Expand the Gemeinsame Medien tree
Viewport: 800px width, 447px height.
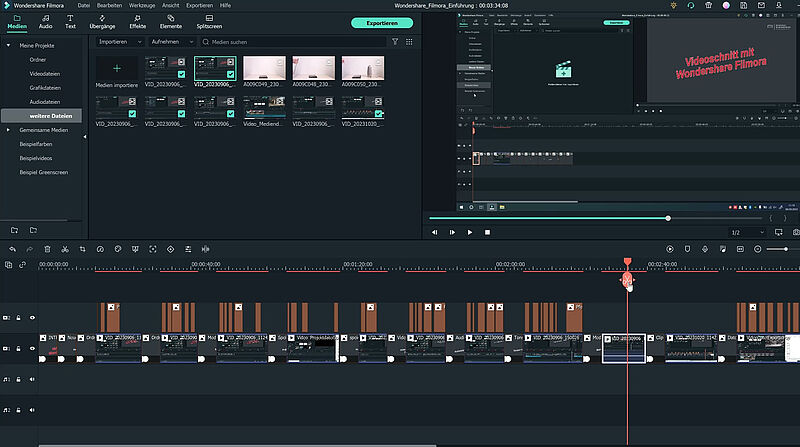pos(8,130)
